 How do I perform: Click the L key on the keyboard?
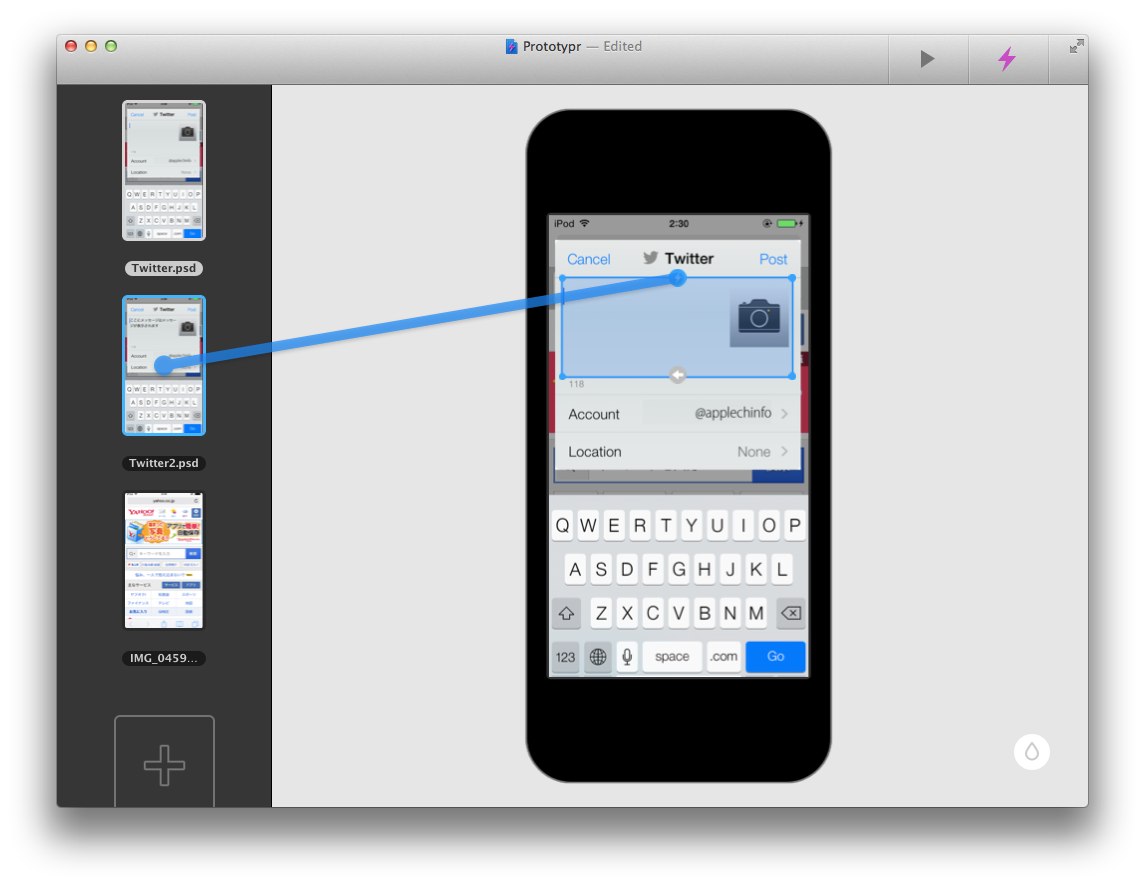(781, 570)
